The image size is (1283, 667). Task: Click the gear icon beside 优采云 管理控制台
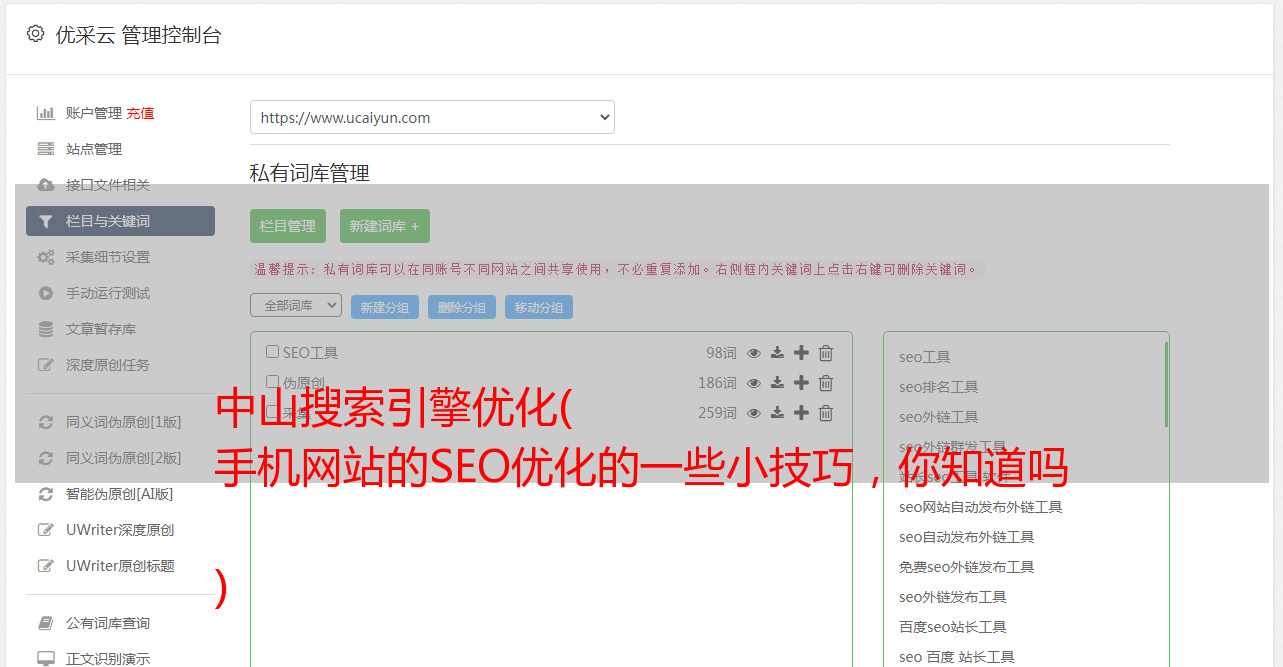click(x=36, y=34)
